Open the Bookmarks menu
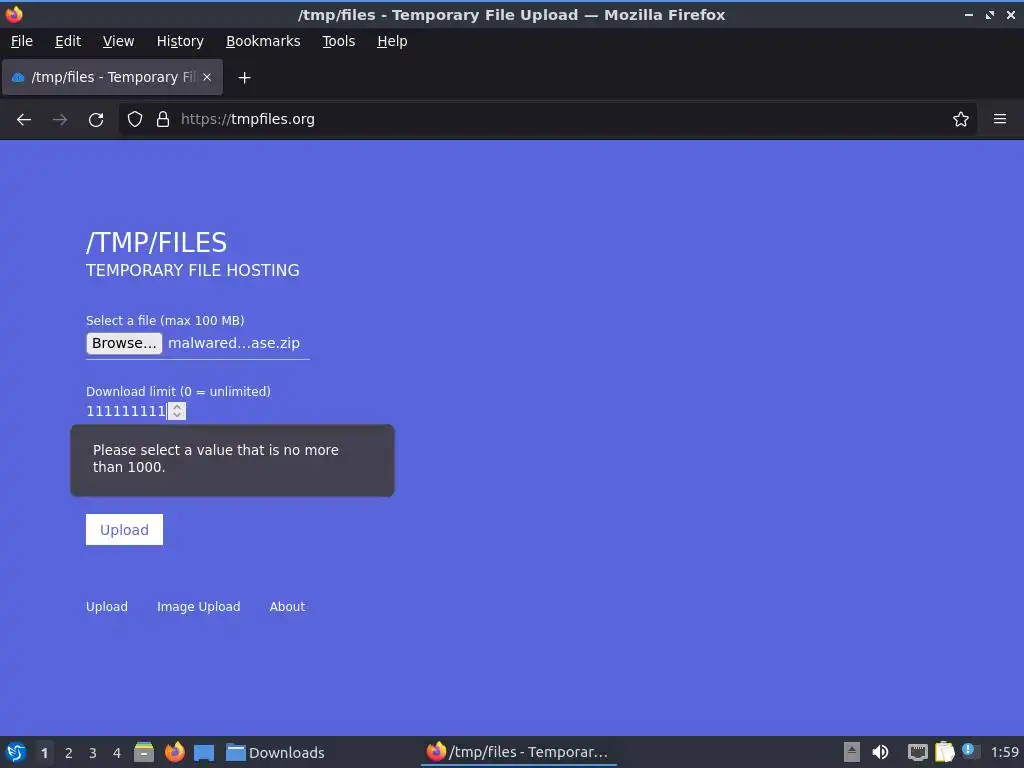This screenshot has height=768, width=1024. click(263, 41)
